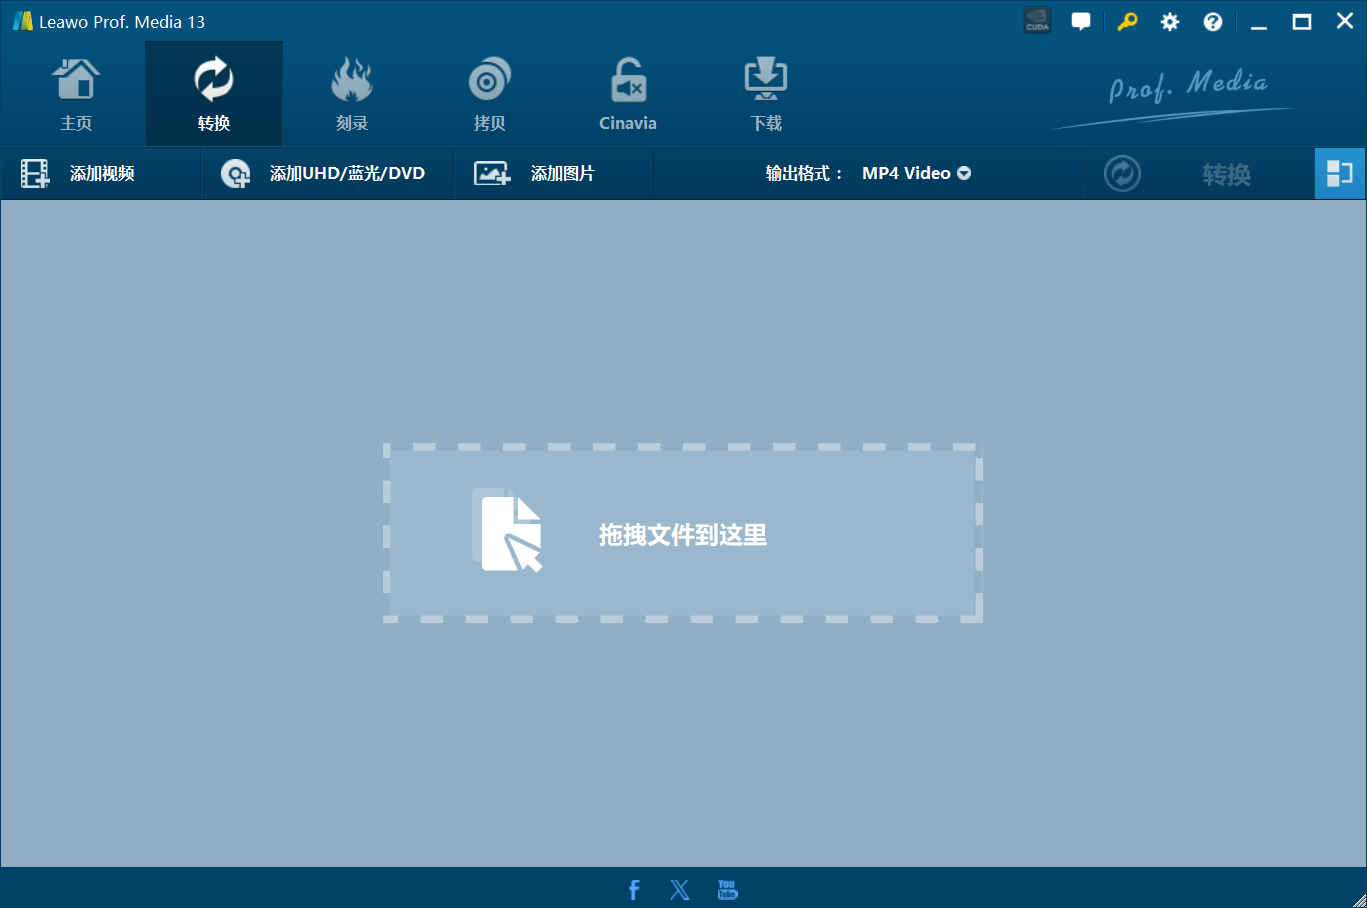Open the 刻录 burning tab
This screenshot has width=1367, height=908.
coord(351,92)
